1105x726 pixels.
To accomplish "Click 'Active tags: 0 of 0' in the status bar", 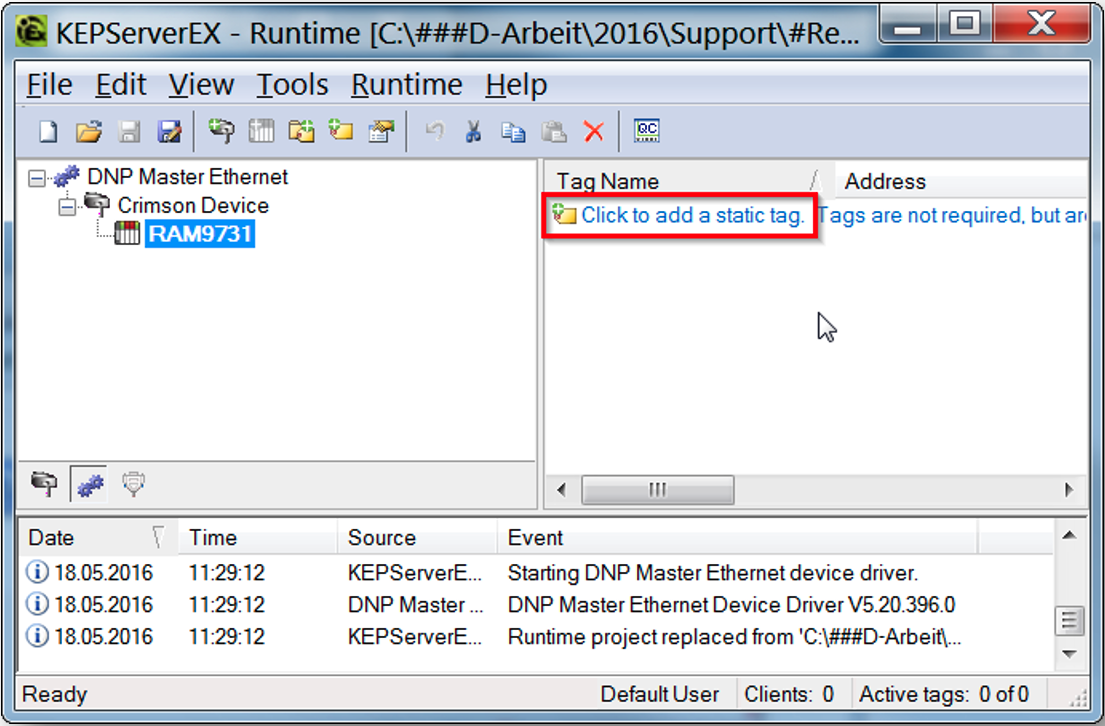I will (x=944, y=694).
